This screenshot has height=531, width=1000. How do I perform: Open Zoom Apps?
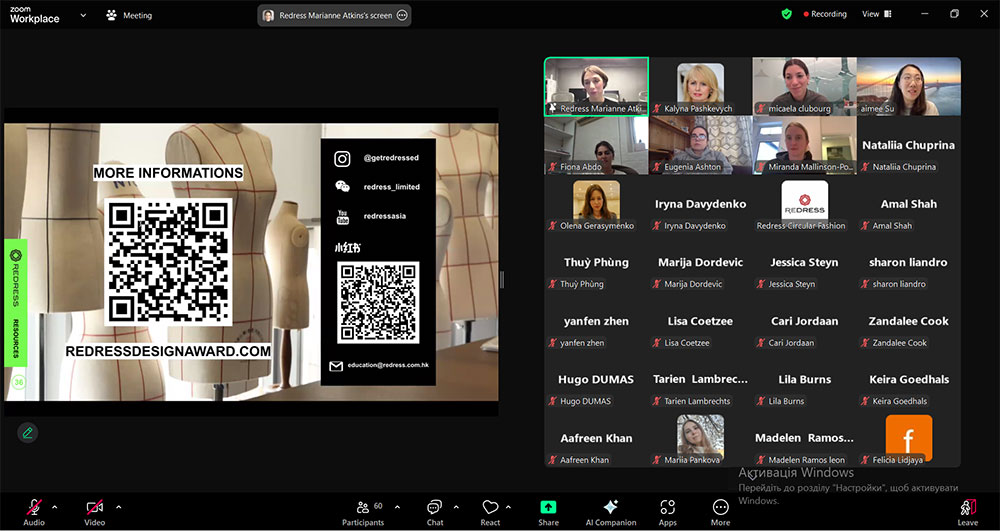click(668, 513)
